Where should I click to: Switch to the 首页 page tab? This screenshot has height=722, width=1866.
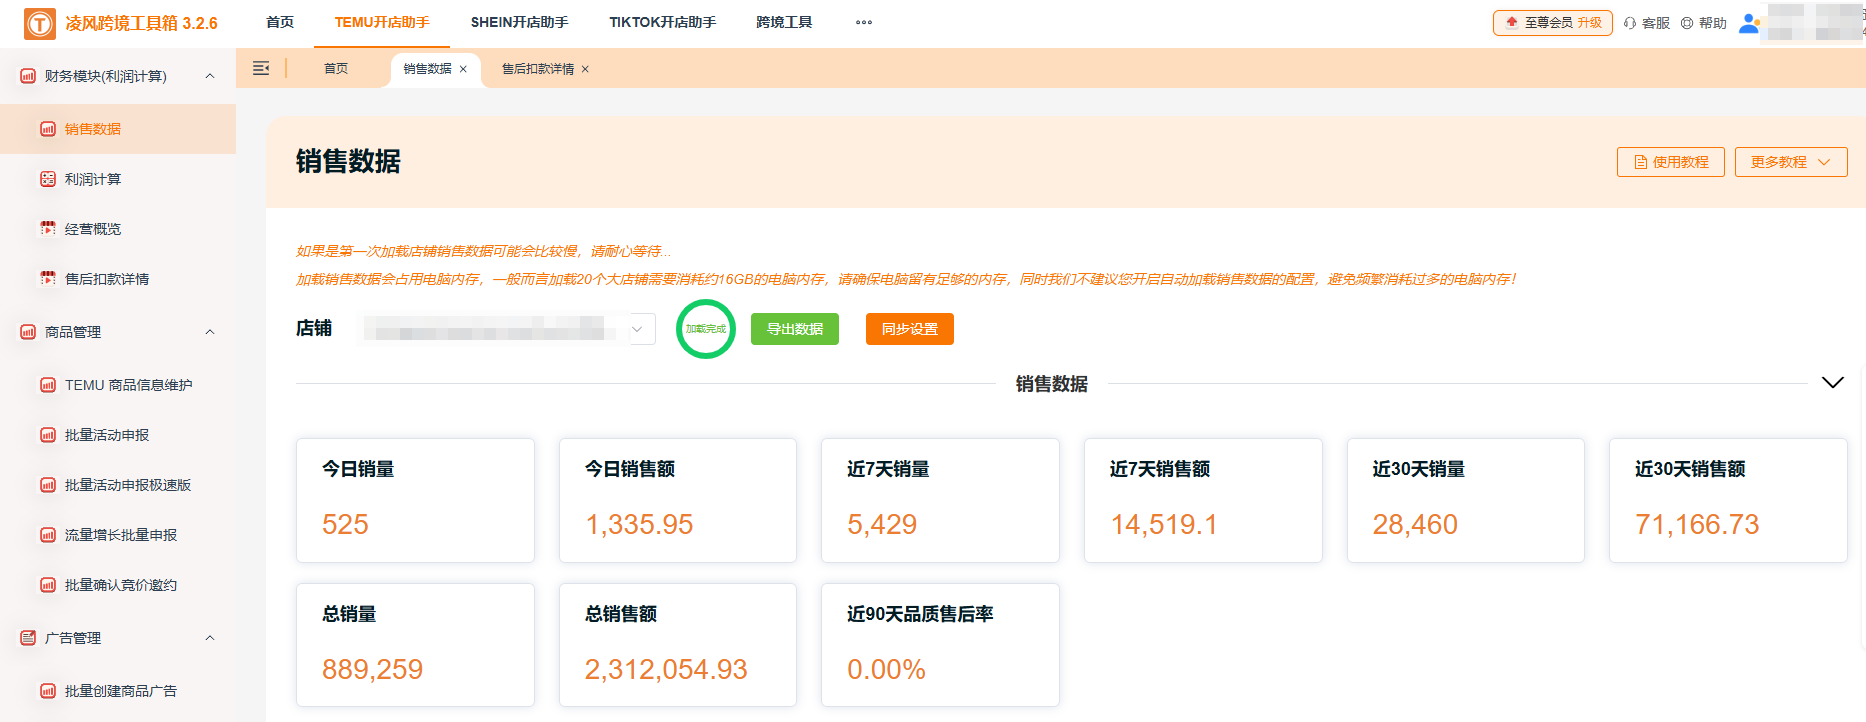(x=336, y=69)
